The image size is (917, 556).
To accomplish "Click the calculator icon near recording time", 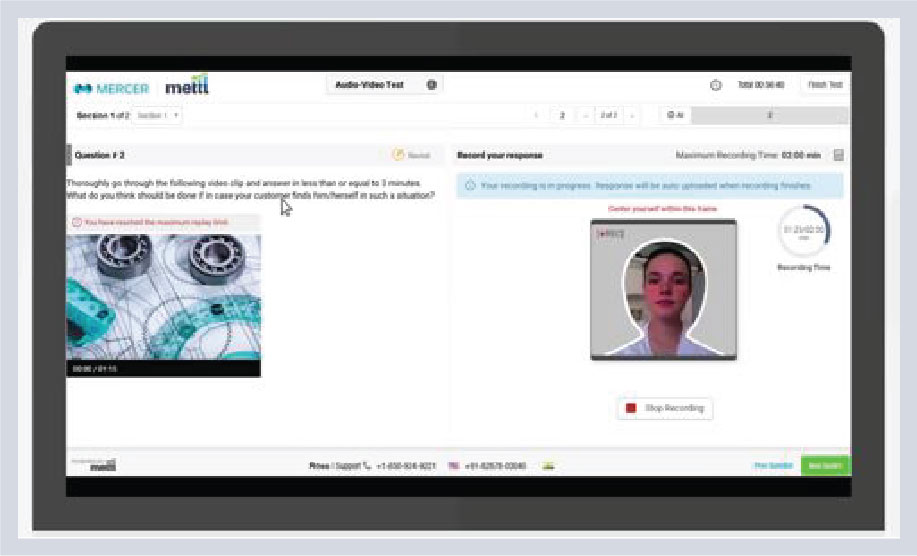I will click(x=838, y=155).
